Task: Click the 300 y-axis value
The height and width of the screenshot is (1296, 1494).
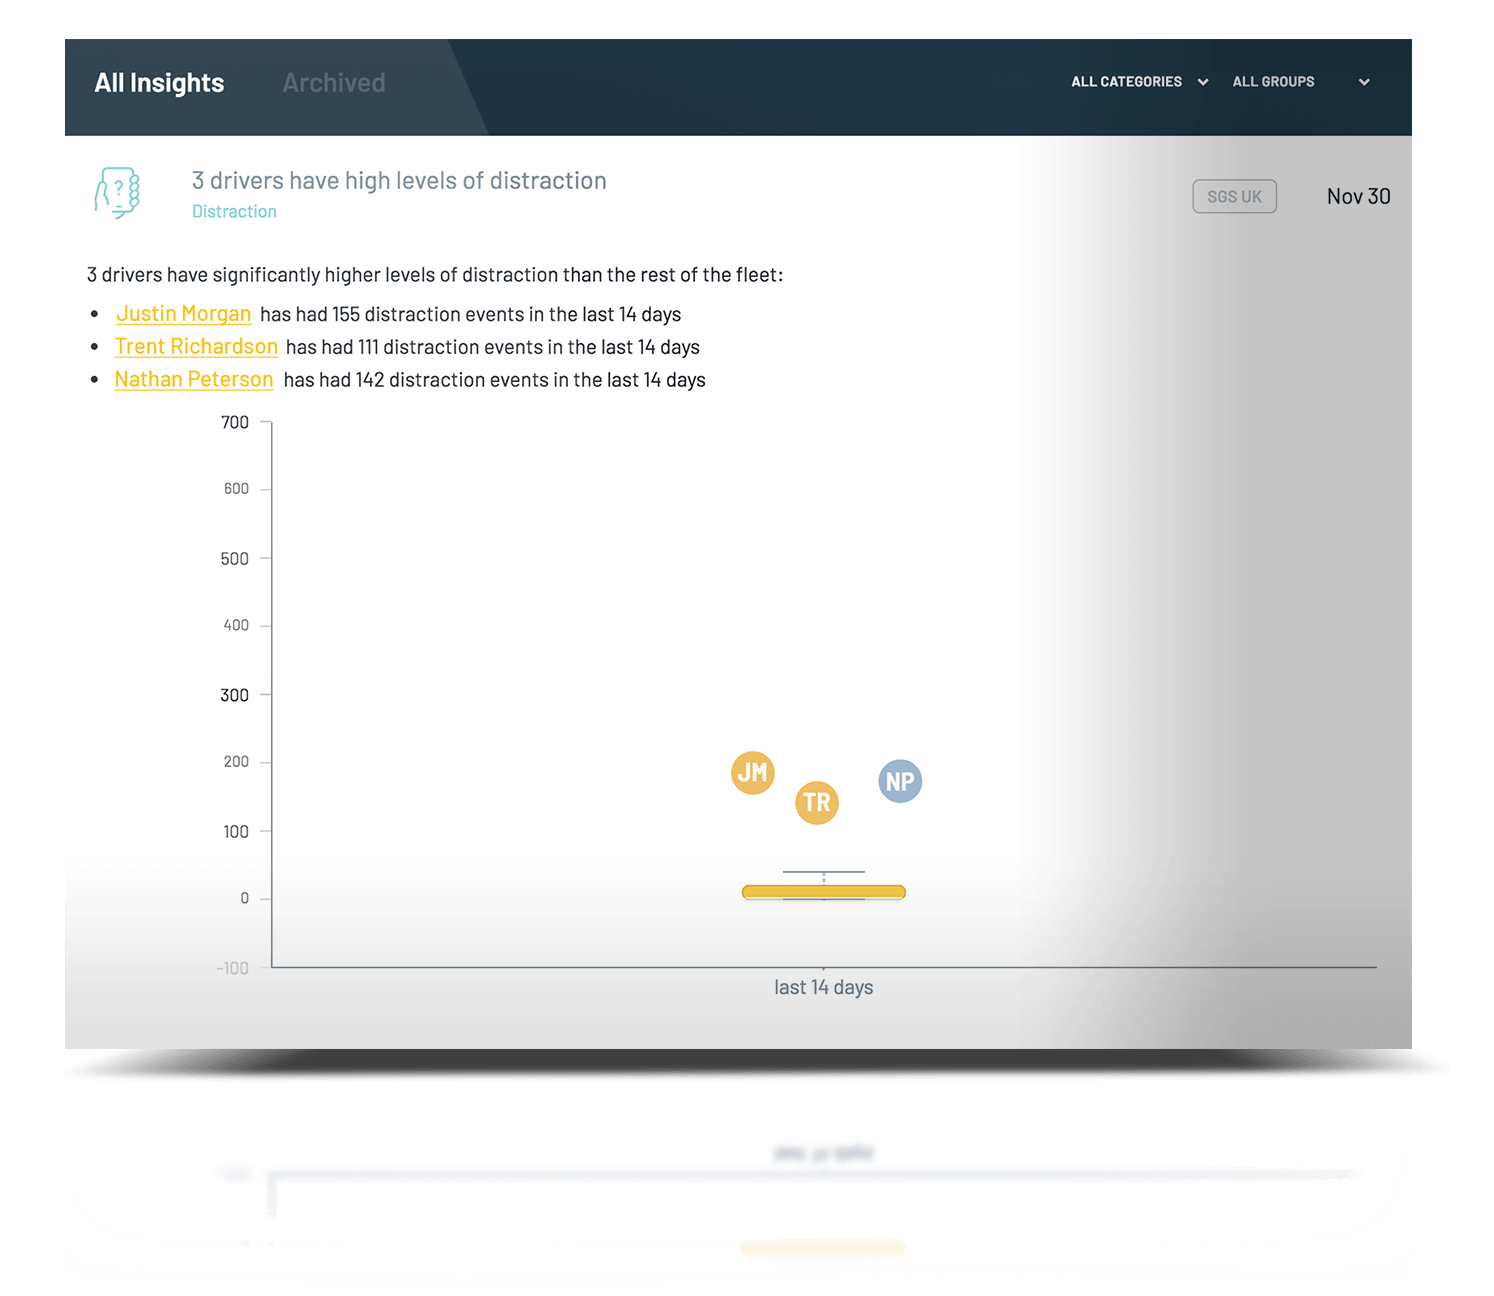Action: pyautogui.click(x=234, y=695)
